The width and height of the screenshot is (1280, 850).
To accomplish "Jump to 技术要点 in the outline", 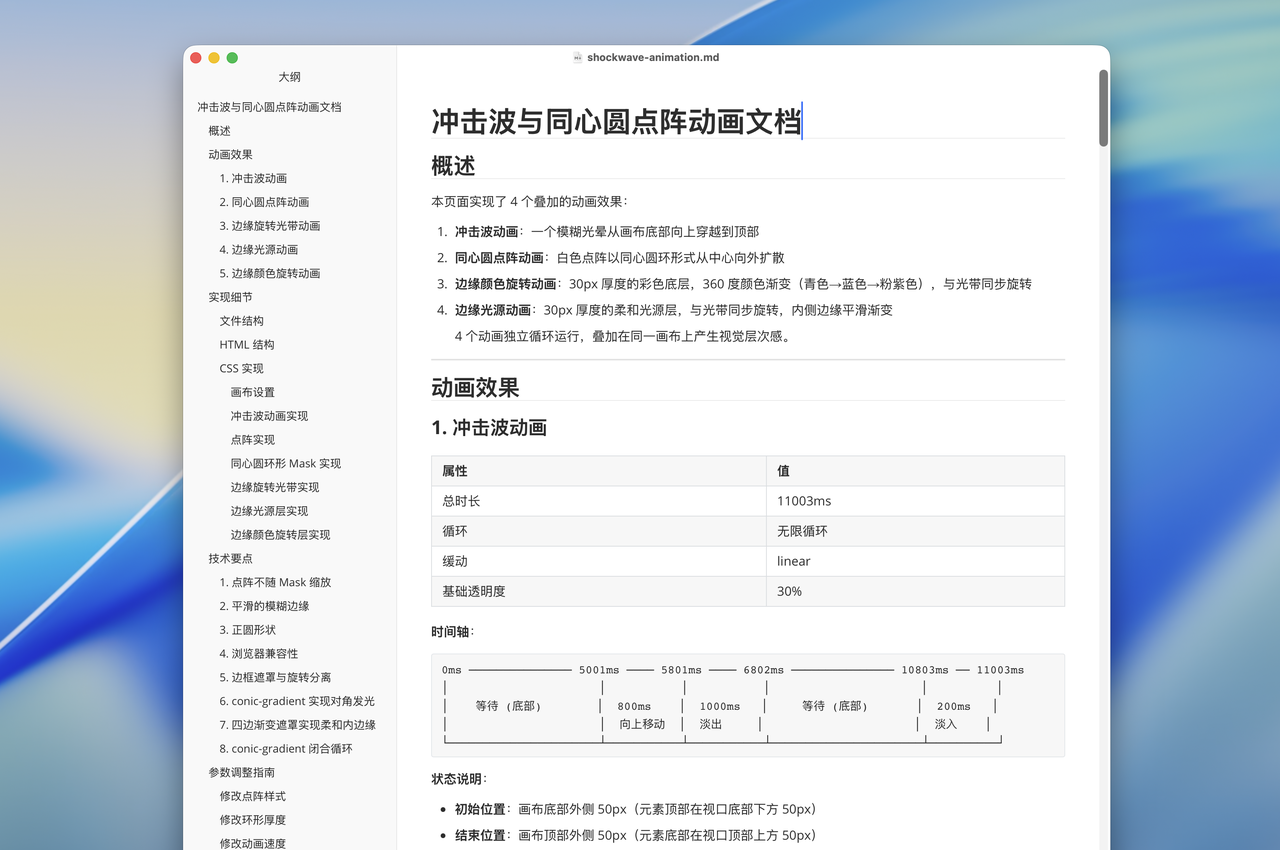I will 230,559.
